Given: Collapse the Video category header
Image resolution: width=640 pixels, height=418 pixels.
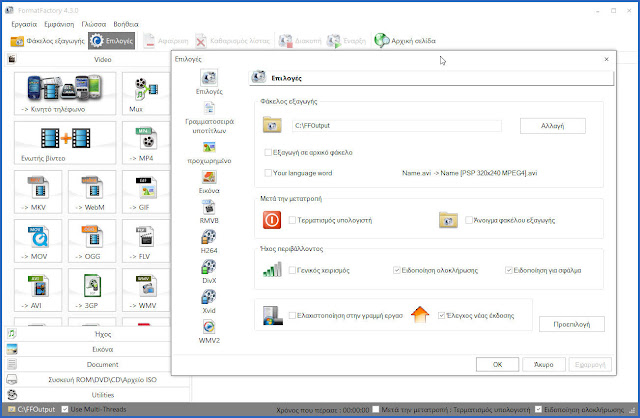Looking at the screenshot, I should (x=88, y=59).
